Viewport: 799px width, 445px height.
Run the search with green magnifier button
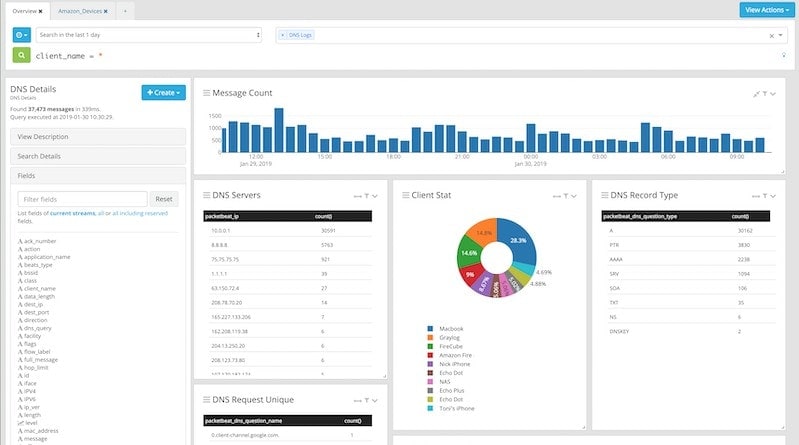(x=21, y=55)
